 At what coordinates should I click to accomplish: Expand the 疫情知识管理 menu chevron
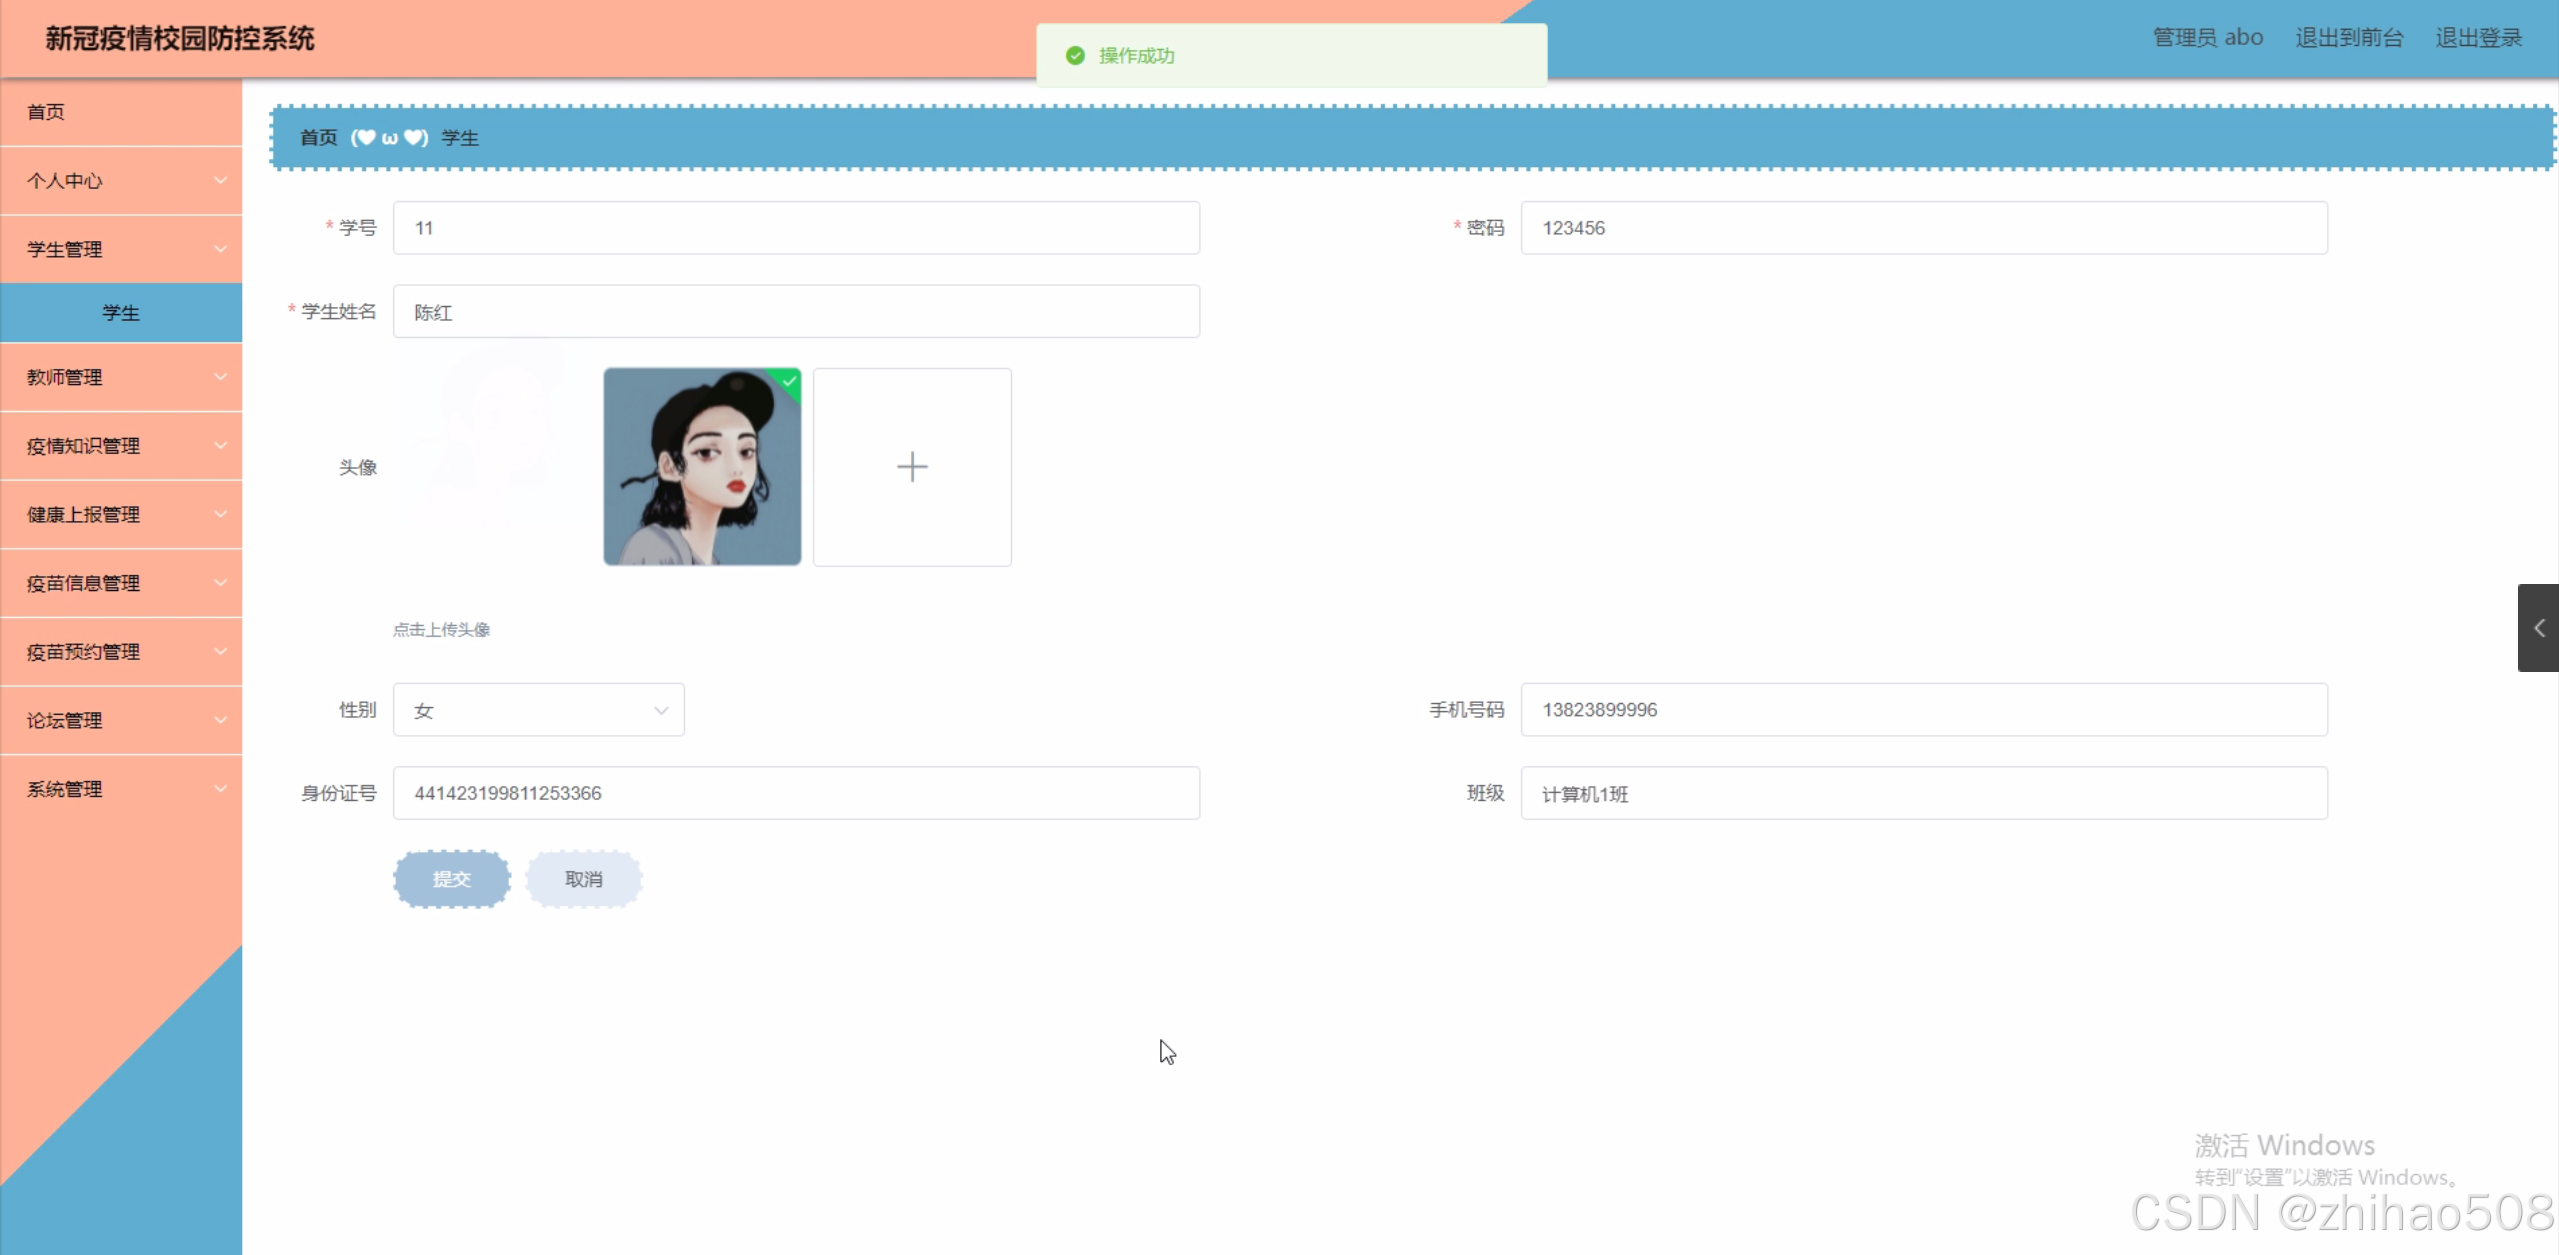click(x=220, y=446)
